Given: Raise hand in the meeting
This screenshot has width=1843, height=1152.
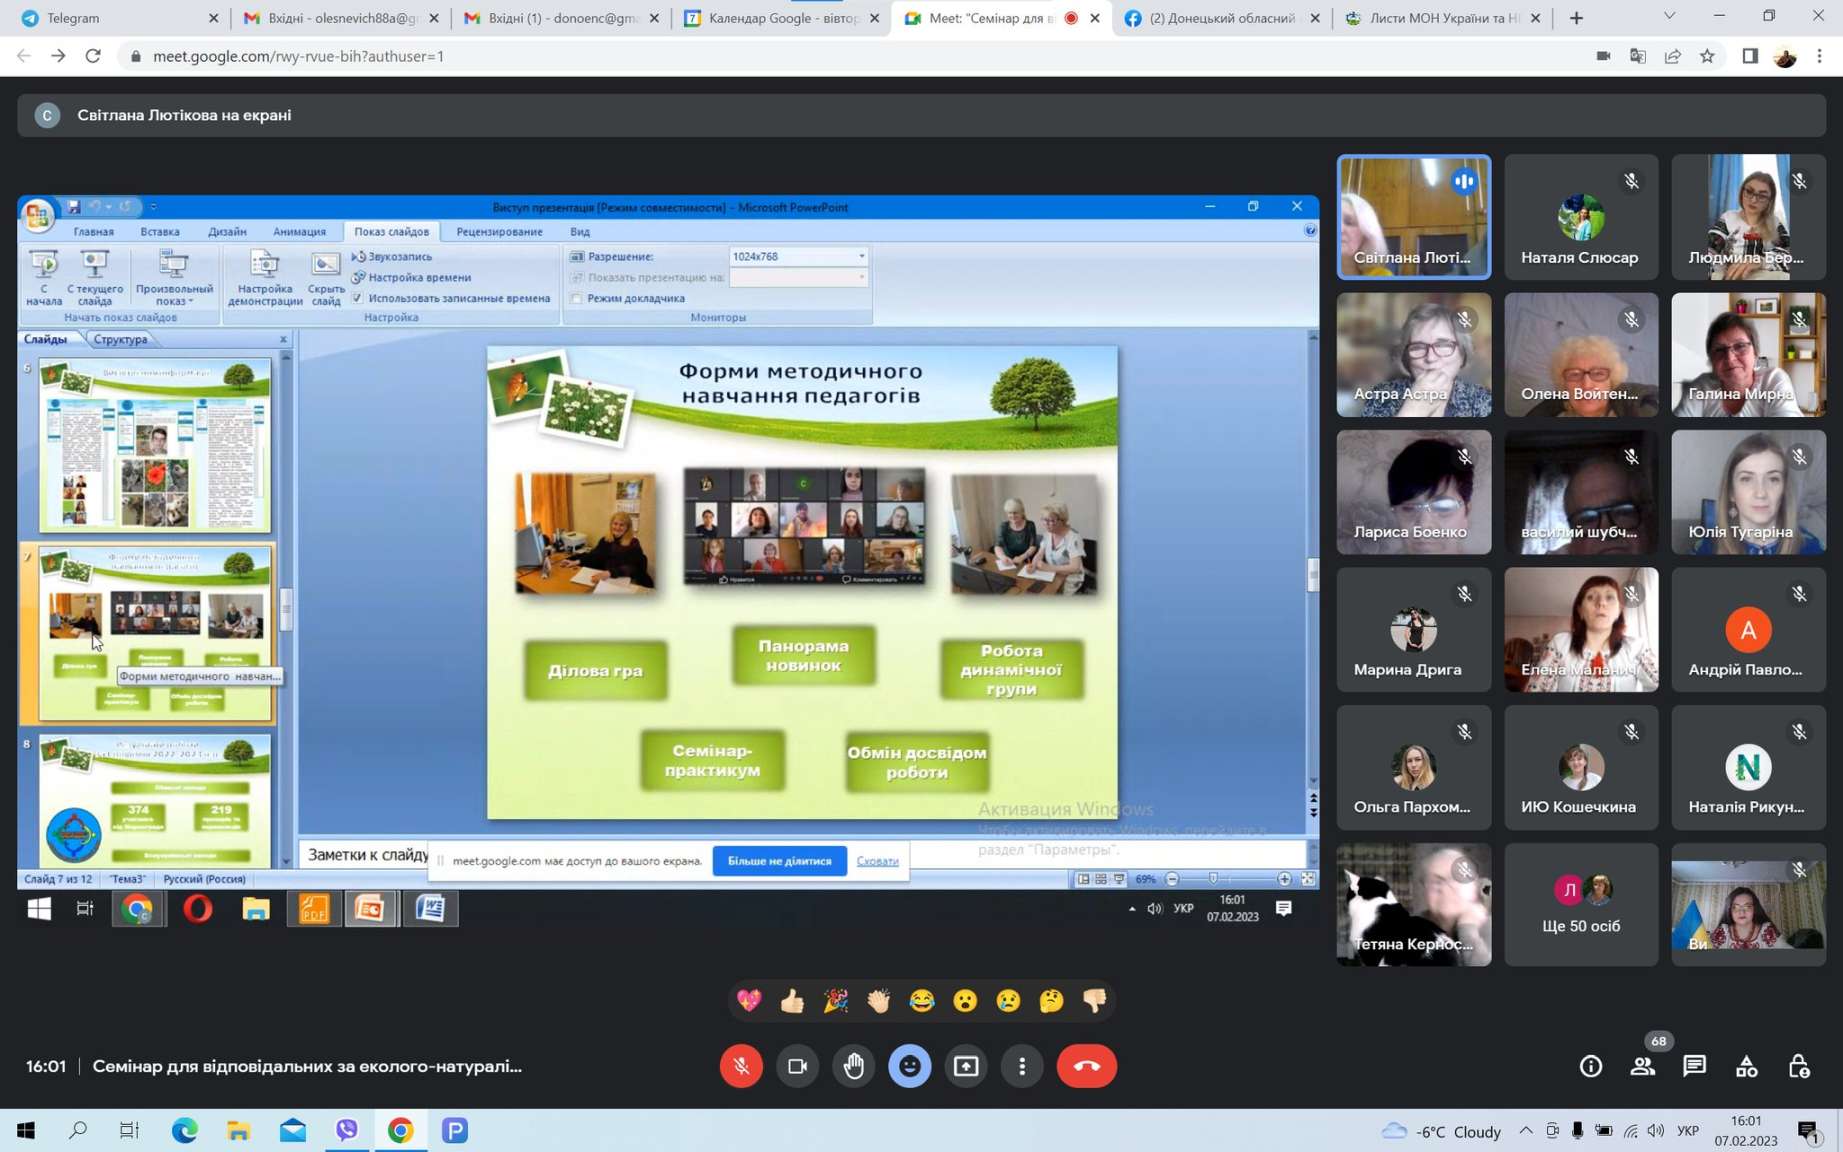Looking at the screenshot, I should [853, 1066].
